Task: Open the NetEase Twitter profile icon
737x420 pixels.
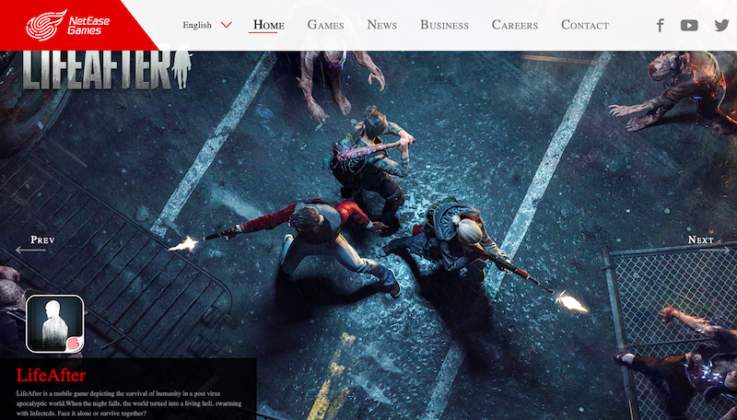Action: [x=721, y=25]
